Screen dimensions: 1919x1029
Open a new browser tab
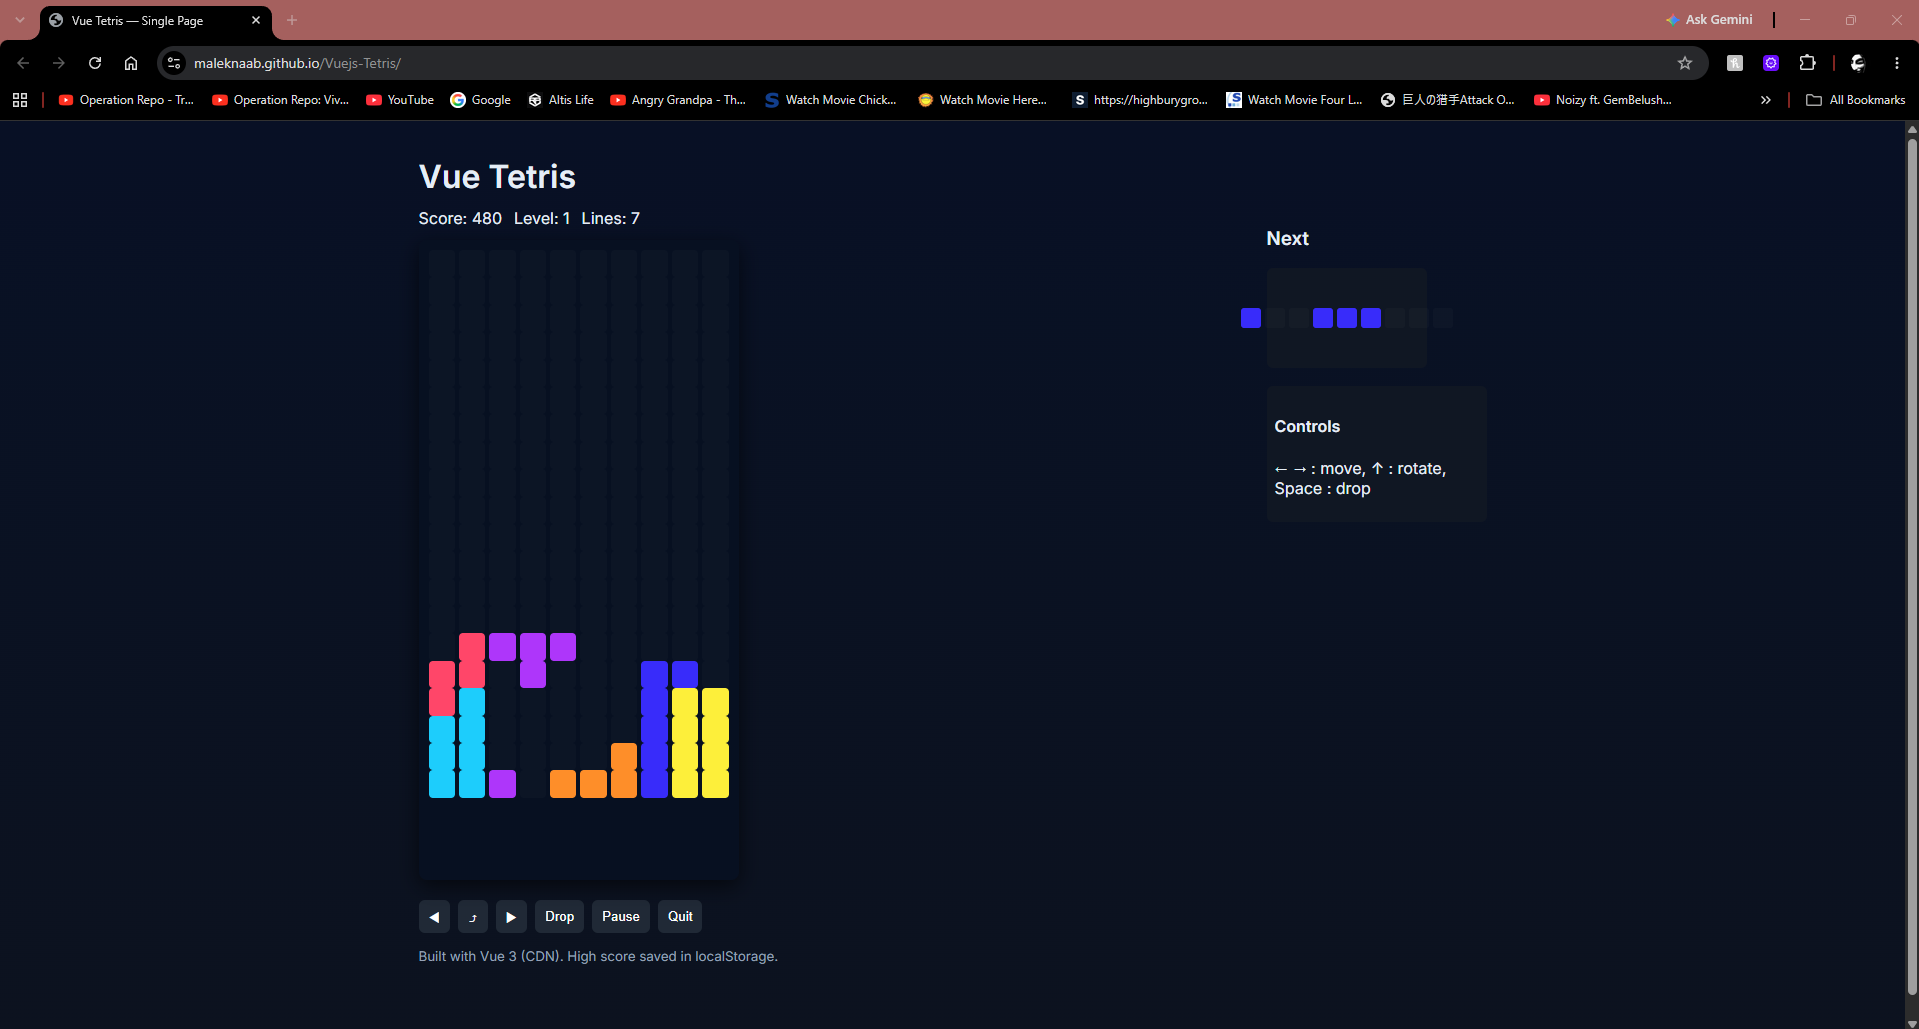tap(292, 20)
